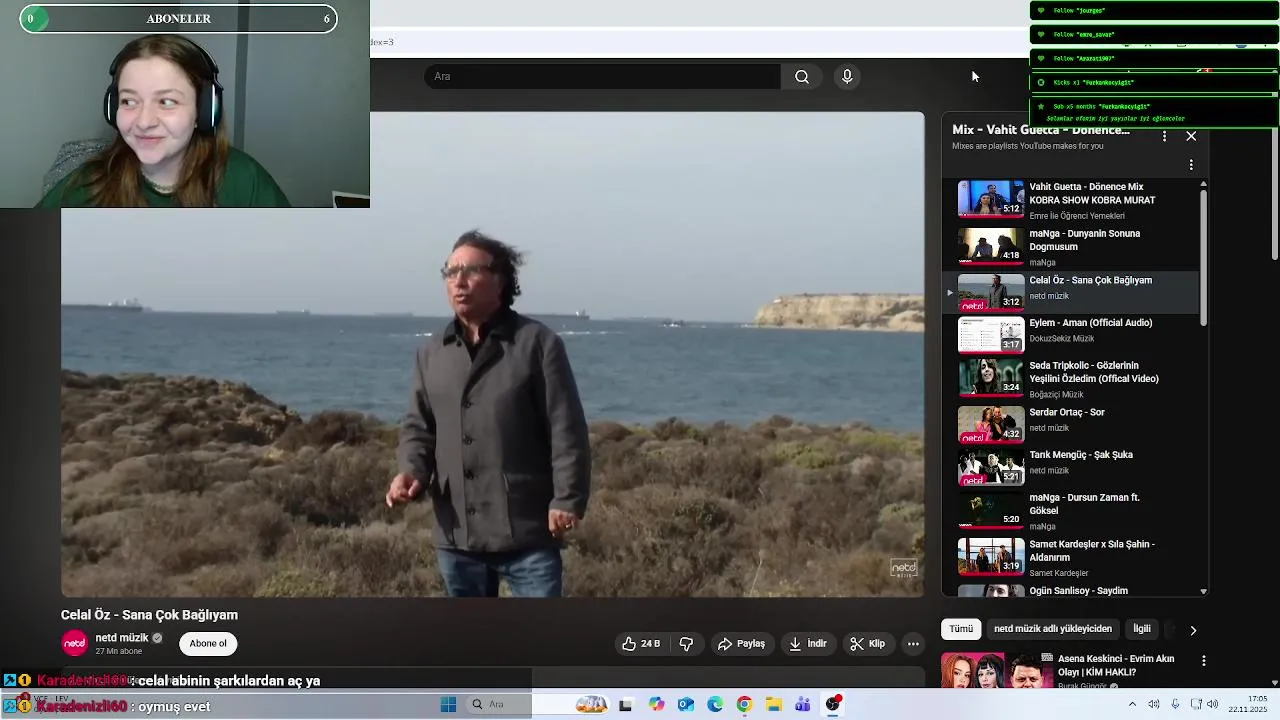This screenshot has width=1280, height=720.
Task: Open options menu for Asena Keskinci video
Action: point(1203,661)
